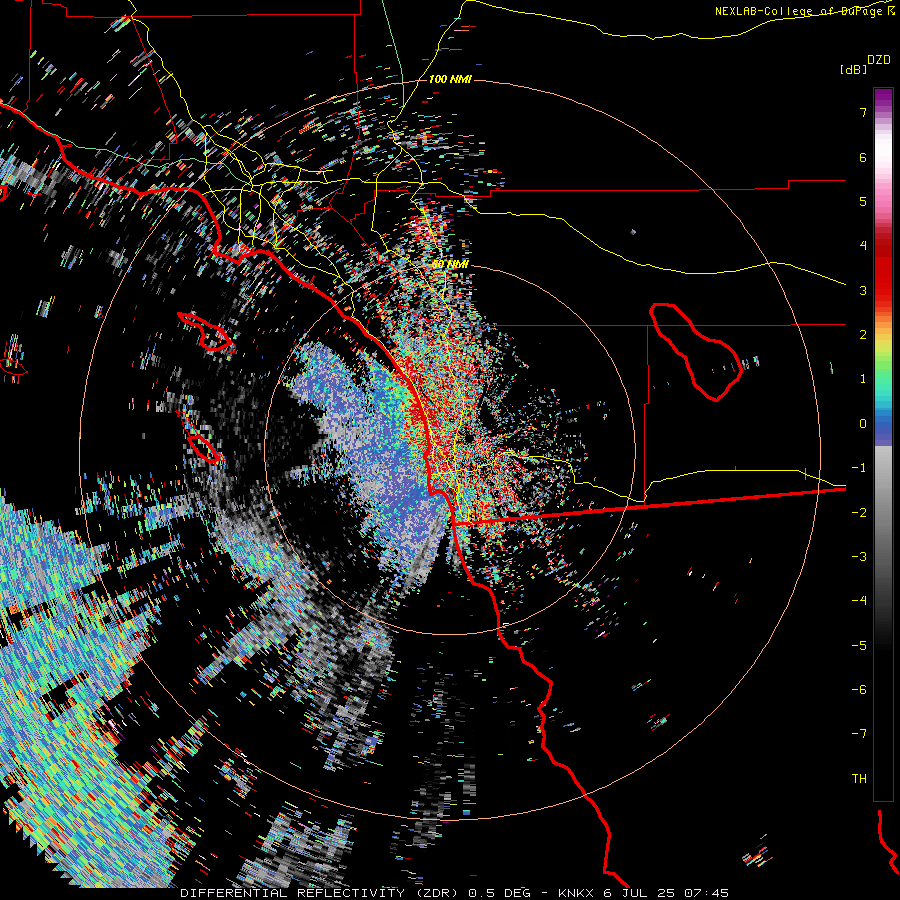Viewport: 900px width, 900px height.
Task: Select the 5 dB scale label
Action: 863,201
